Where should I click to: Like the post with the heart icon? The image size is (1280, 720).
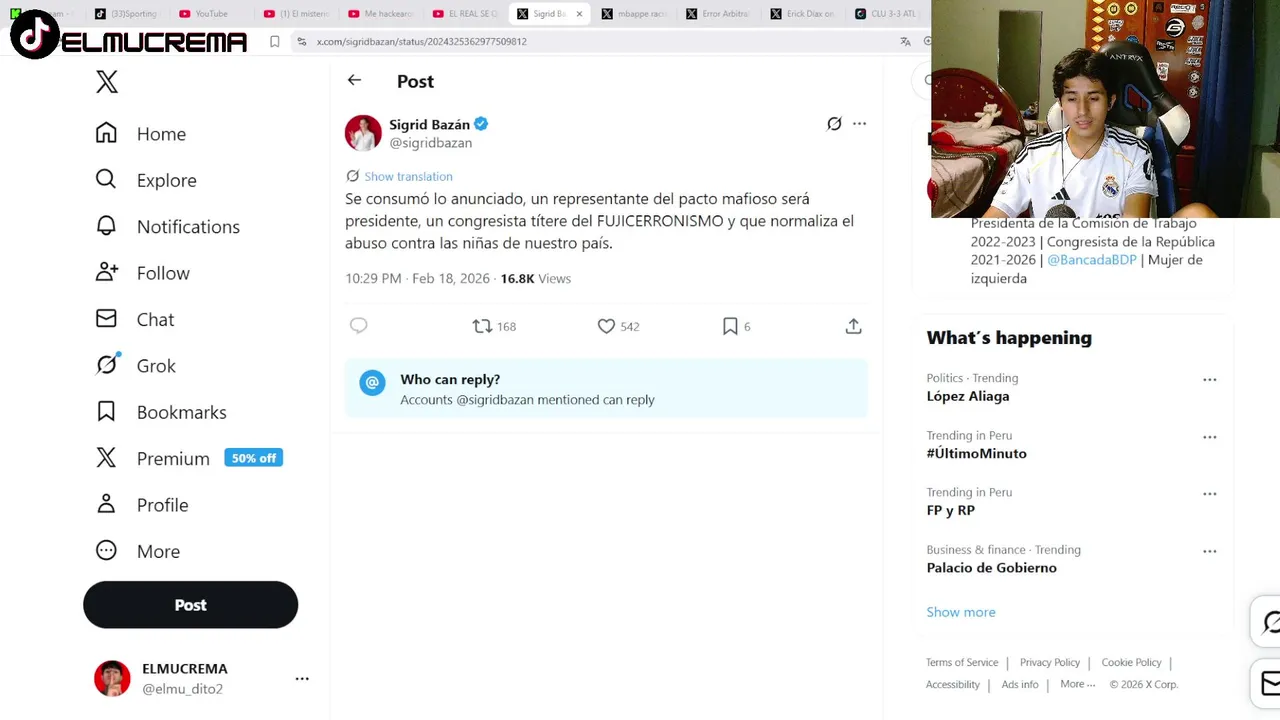(606, 326)
